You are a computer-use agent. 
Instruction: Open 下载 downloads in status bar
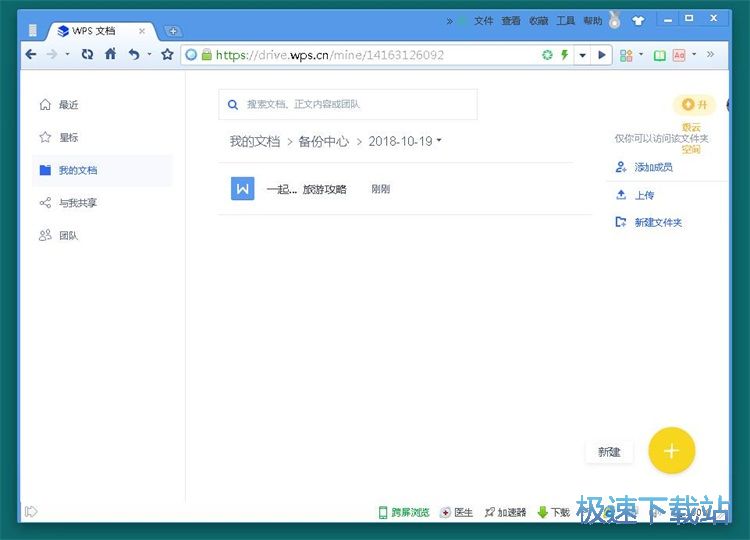click(553, 512)
